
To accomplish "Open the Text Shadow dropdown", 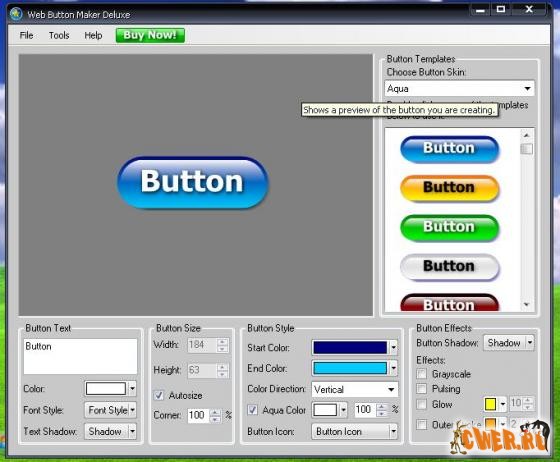I will point(110,431).
